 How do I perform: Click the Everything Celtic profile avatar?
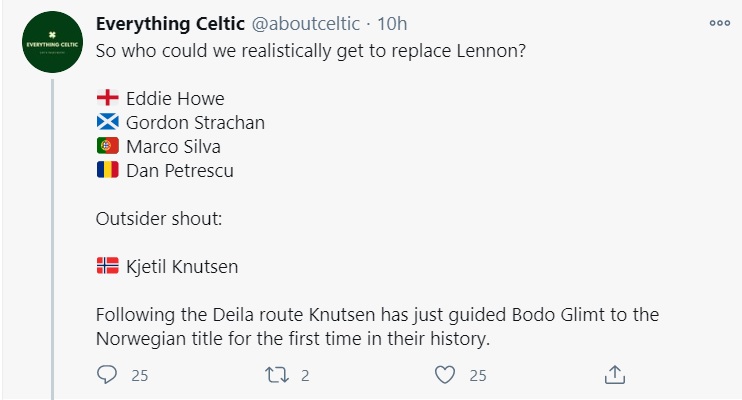(x=52, y=45)
